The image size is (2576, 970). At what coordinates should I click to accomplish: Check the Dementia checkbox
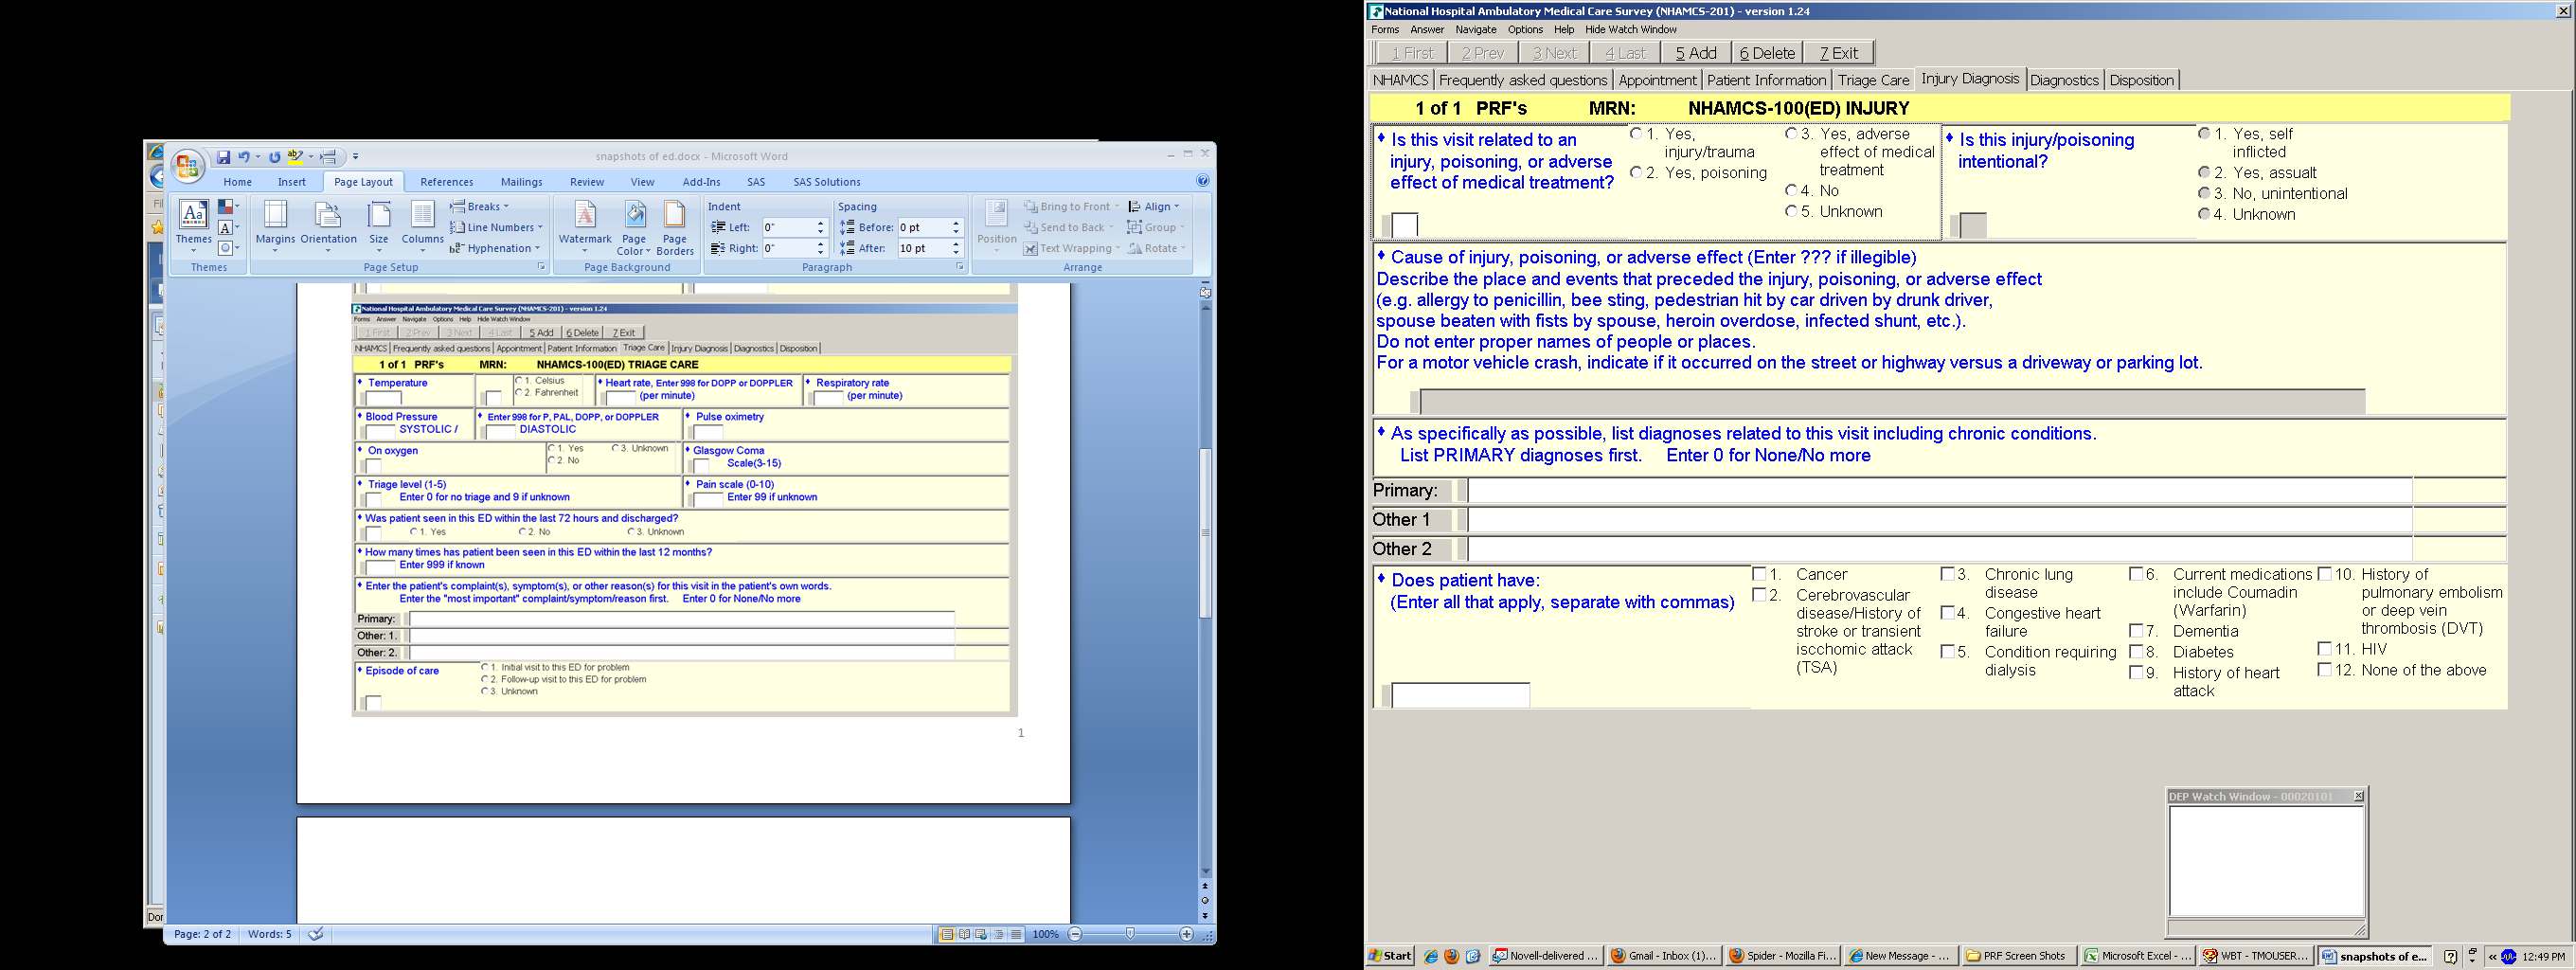tap(2136, 631)
